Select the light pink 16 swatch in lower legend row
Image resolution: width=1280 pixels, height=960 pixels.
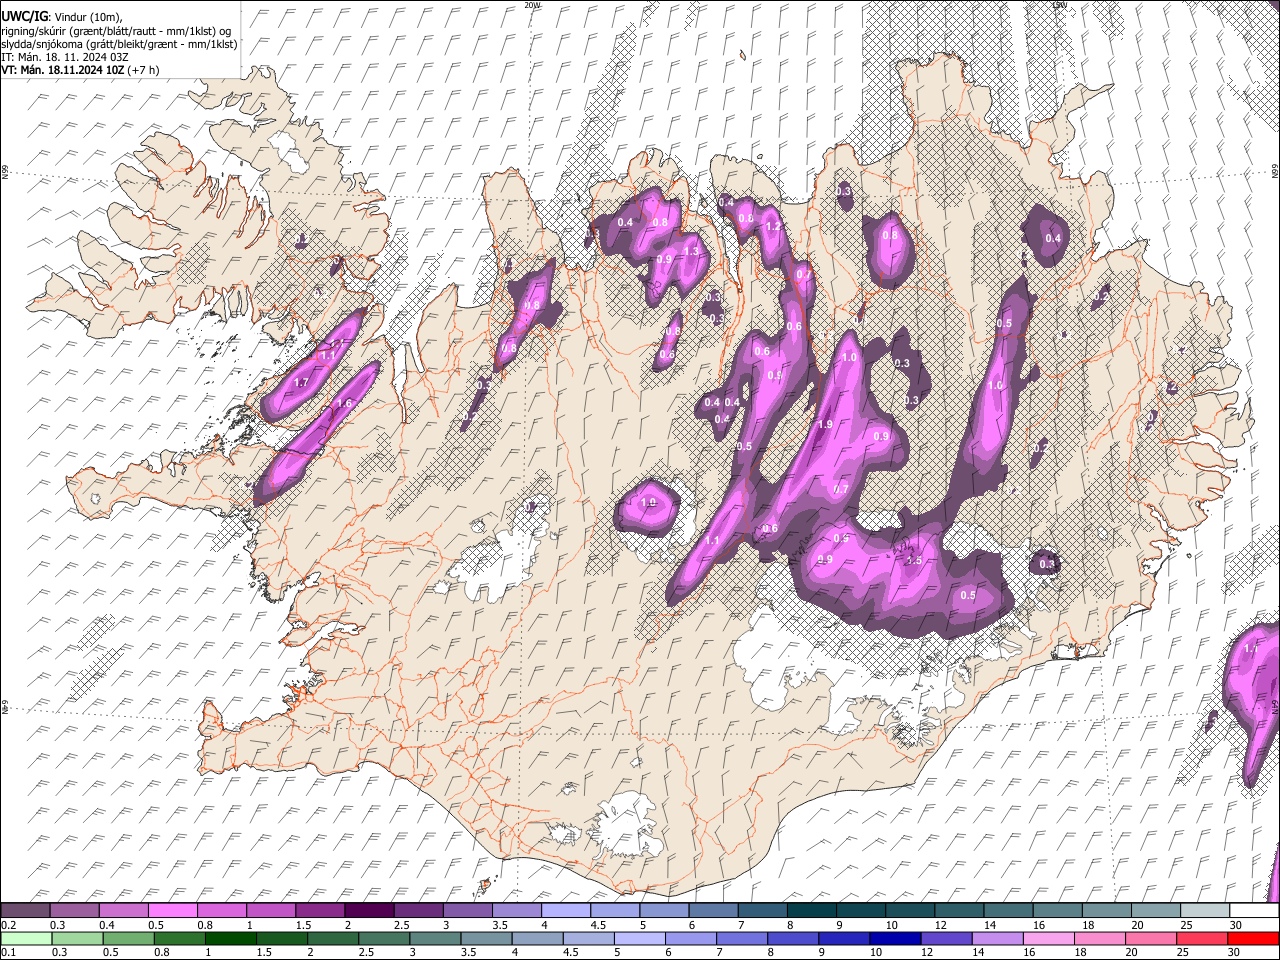[x=1049, y=938]
